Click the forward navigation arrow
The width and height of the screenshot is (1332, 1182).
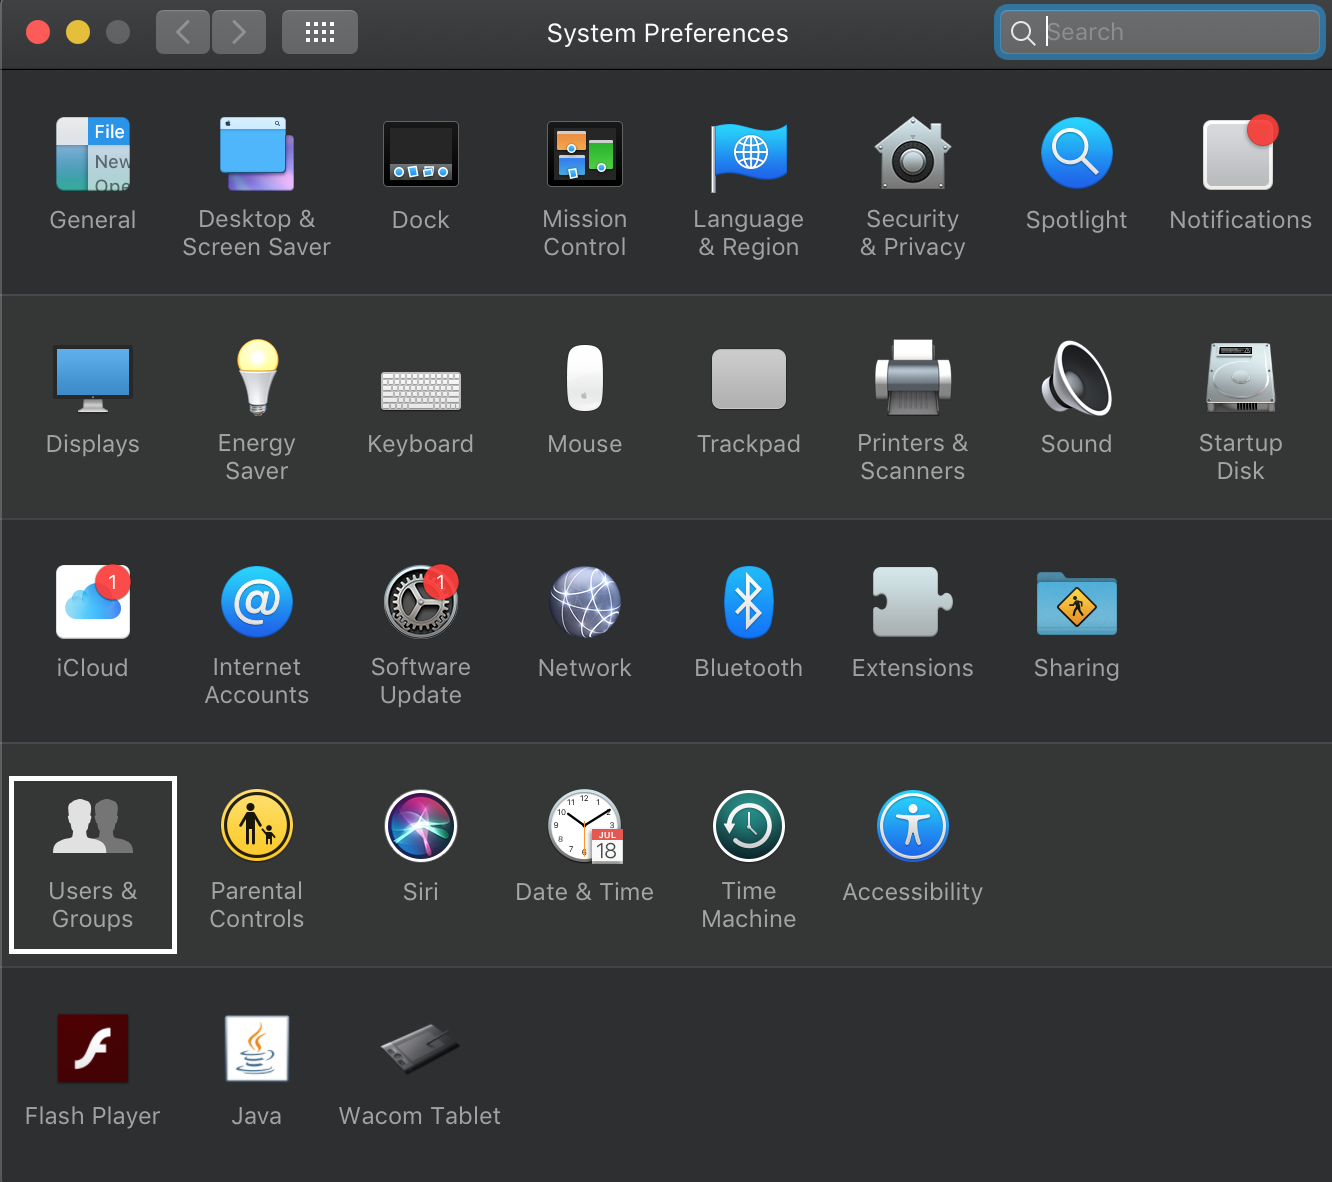[239, 32]
